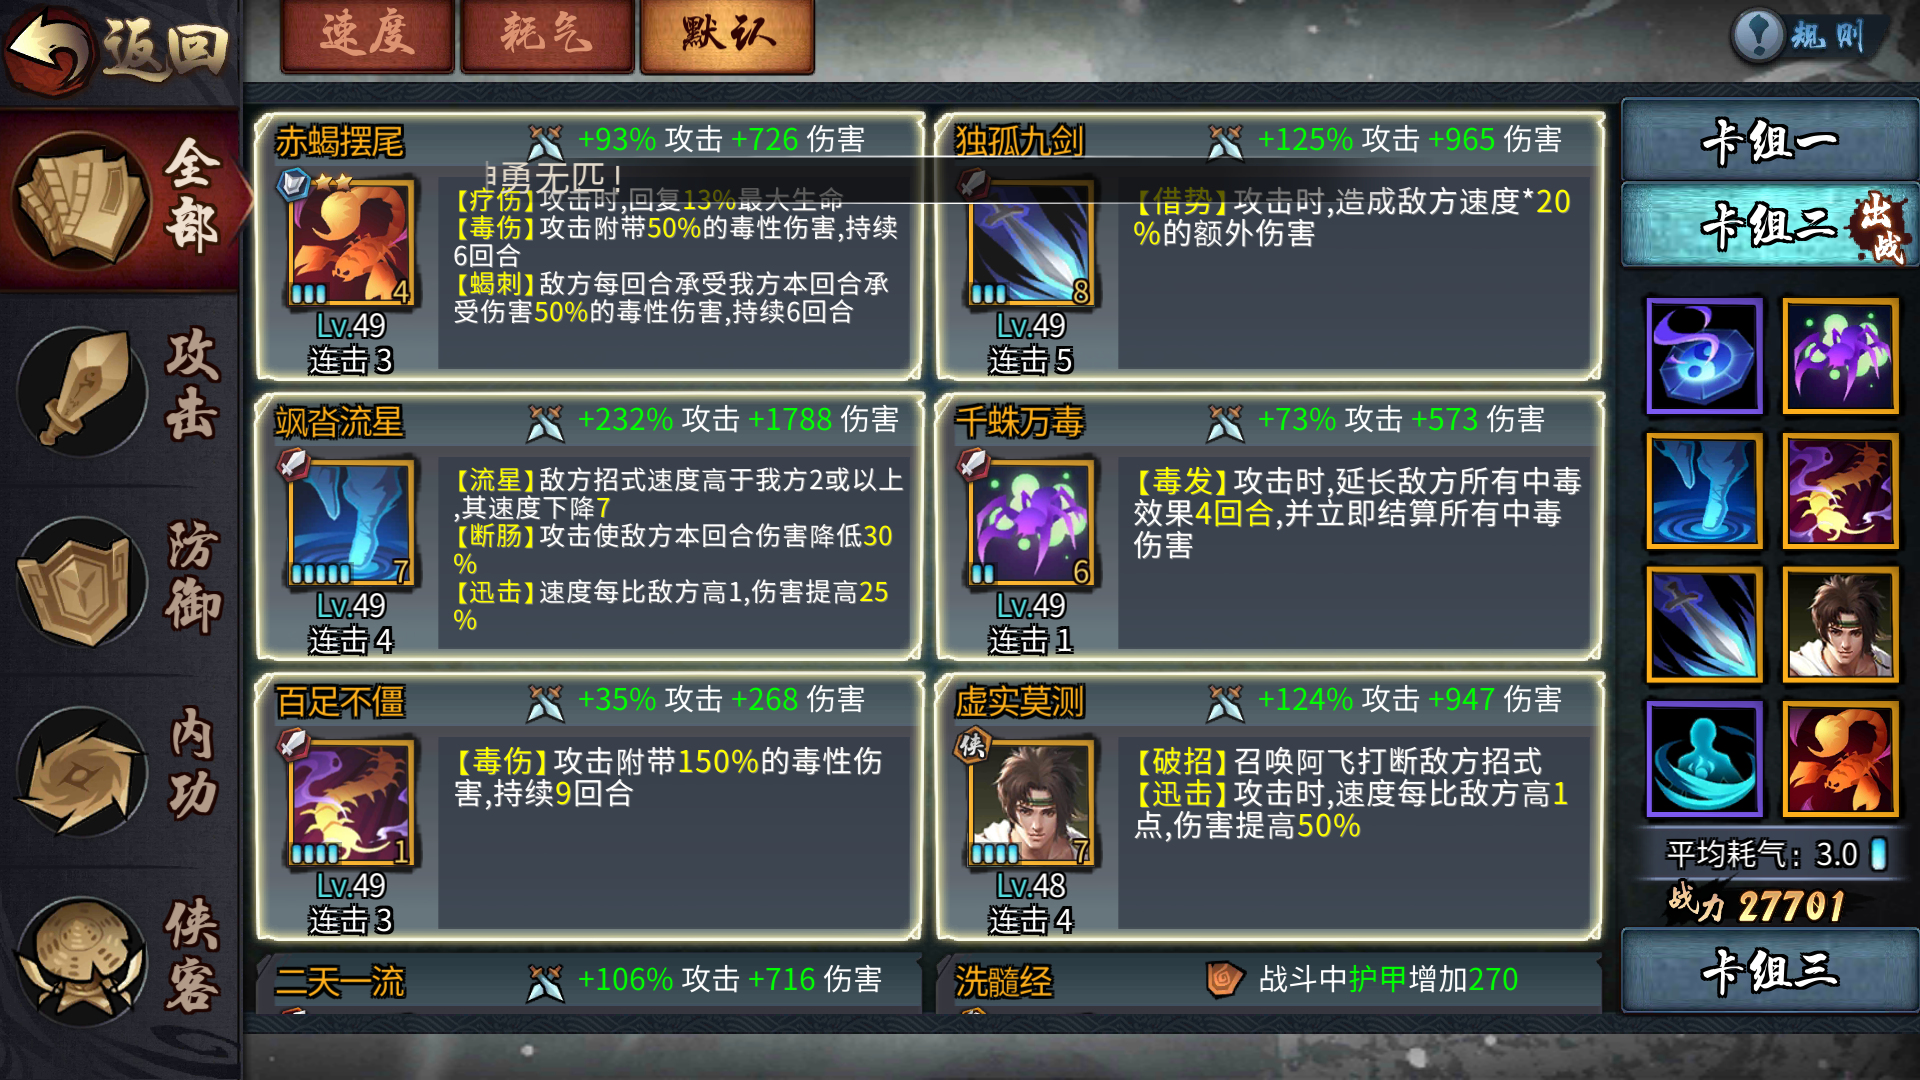1920x1080 pixels.
Task: Select deck 卡组三
Action: pyautogui.click(x=1769, y=970)
